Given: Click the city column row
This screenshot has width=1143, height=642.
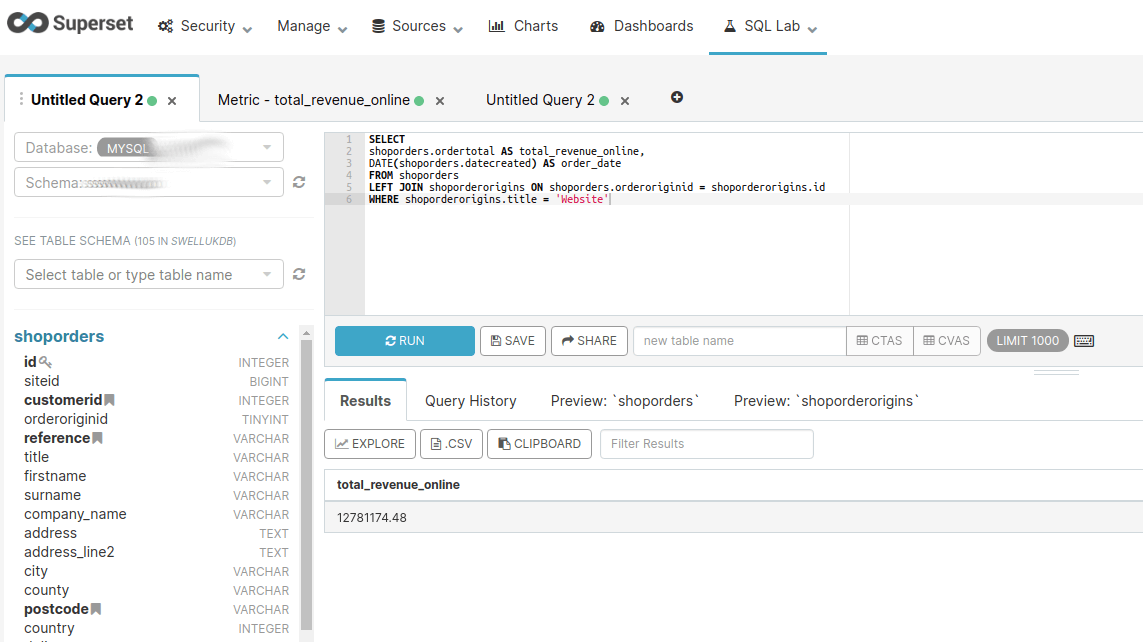Looking at the screenshot, I should click(156, 571).
